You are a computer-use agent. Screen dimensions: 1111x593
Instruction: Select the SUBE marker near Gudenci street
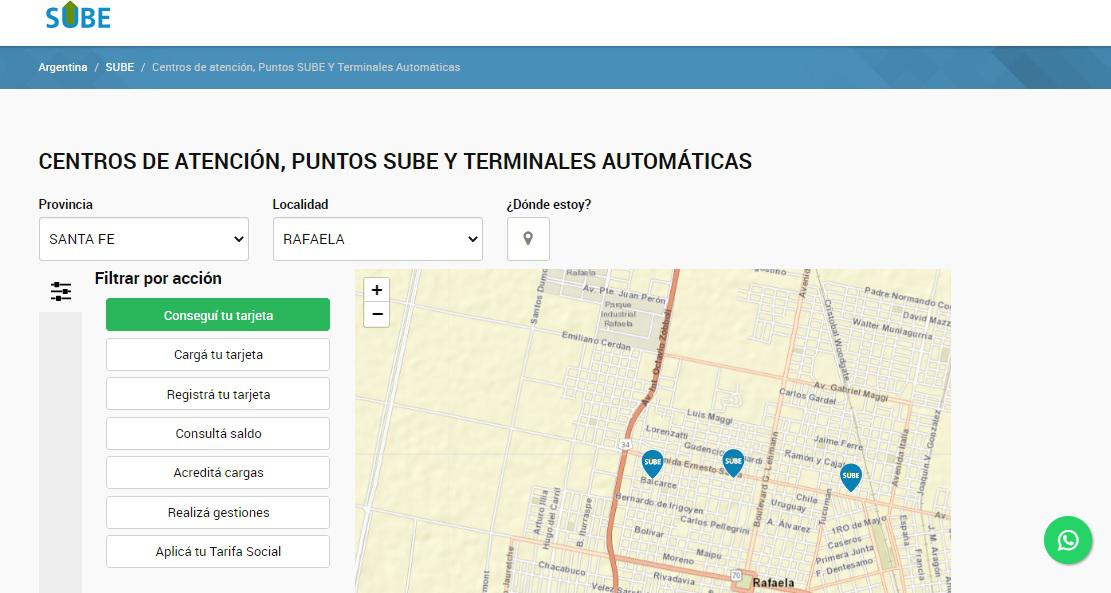click(x=733, y=463)
